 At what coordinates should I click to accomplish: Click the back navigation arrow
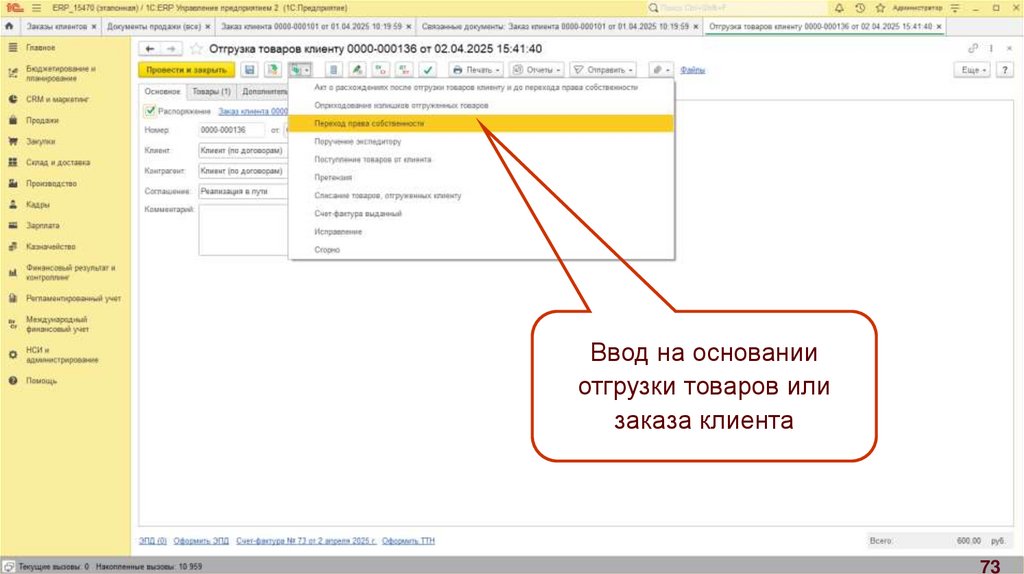150,48
